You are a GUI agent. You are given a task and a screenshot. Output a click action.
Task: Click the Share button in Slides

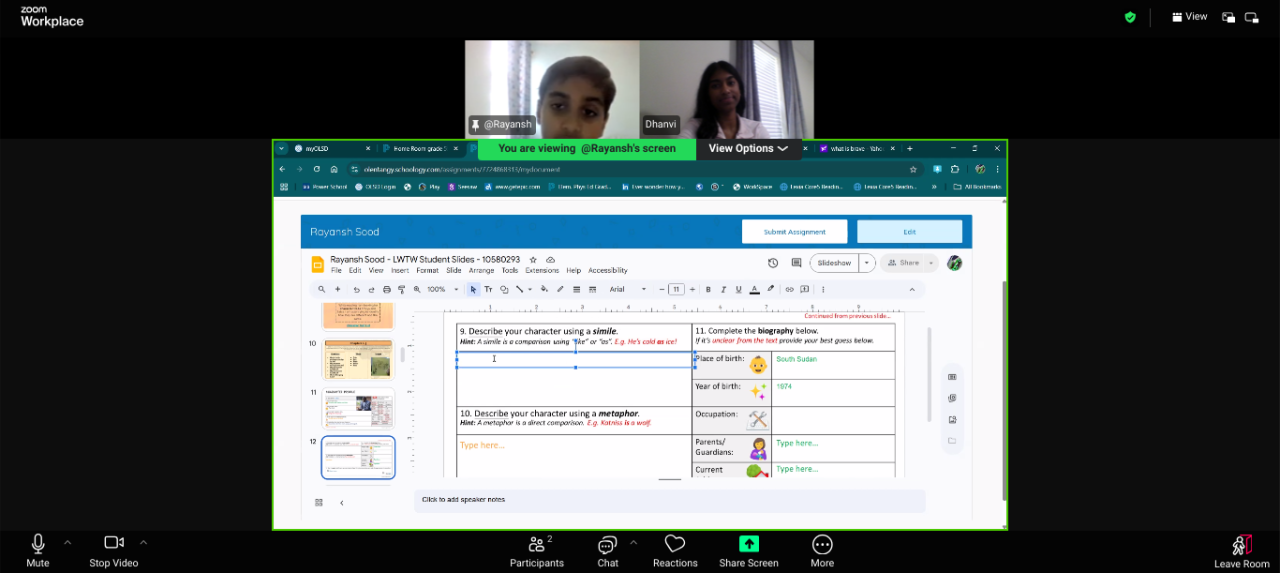pyautogui.click(x=904, y=263)
